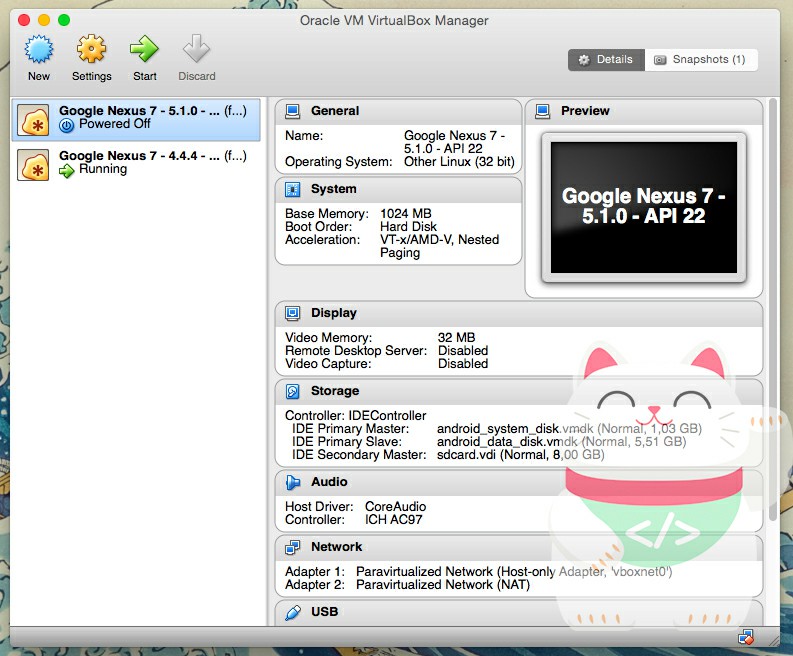Select Google Nexus 7 - 4.4.4 VM
Screen dimensions: 793x656
click(x=136, y=164)
